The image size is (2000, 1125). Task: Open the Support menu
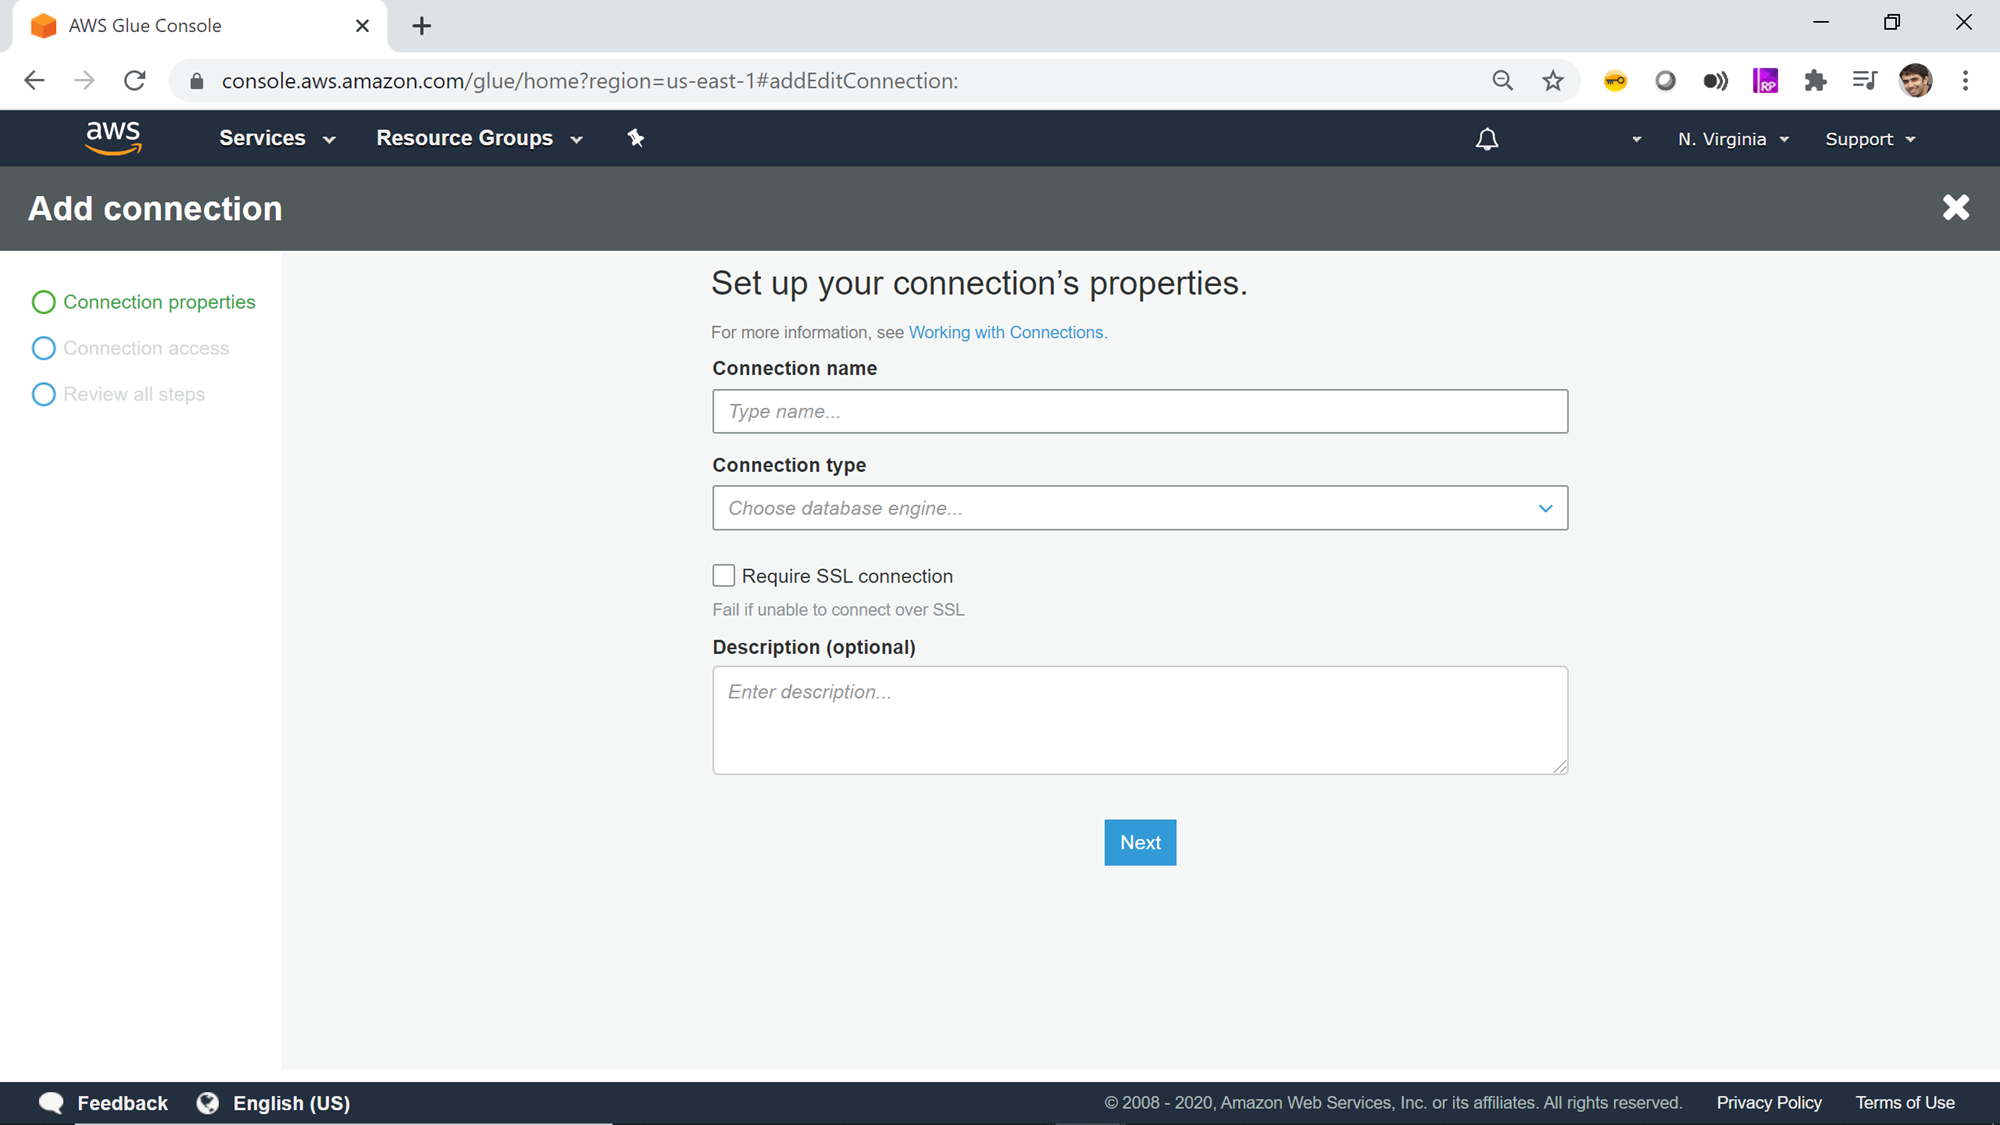point(1869,139)
